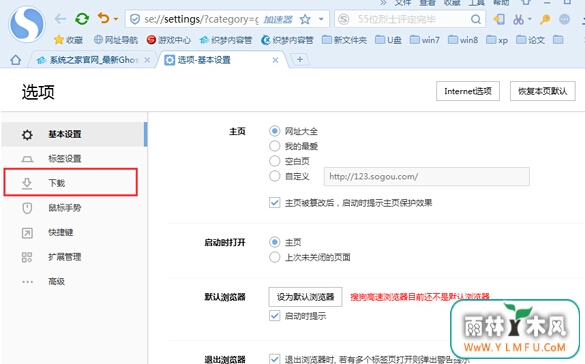Toggle 主页被篡改后 homepage protection checkbox
This screenshot has width=585, height=364.
pyautogui.click(x=275, y=203)
